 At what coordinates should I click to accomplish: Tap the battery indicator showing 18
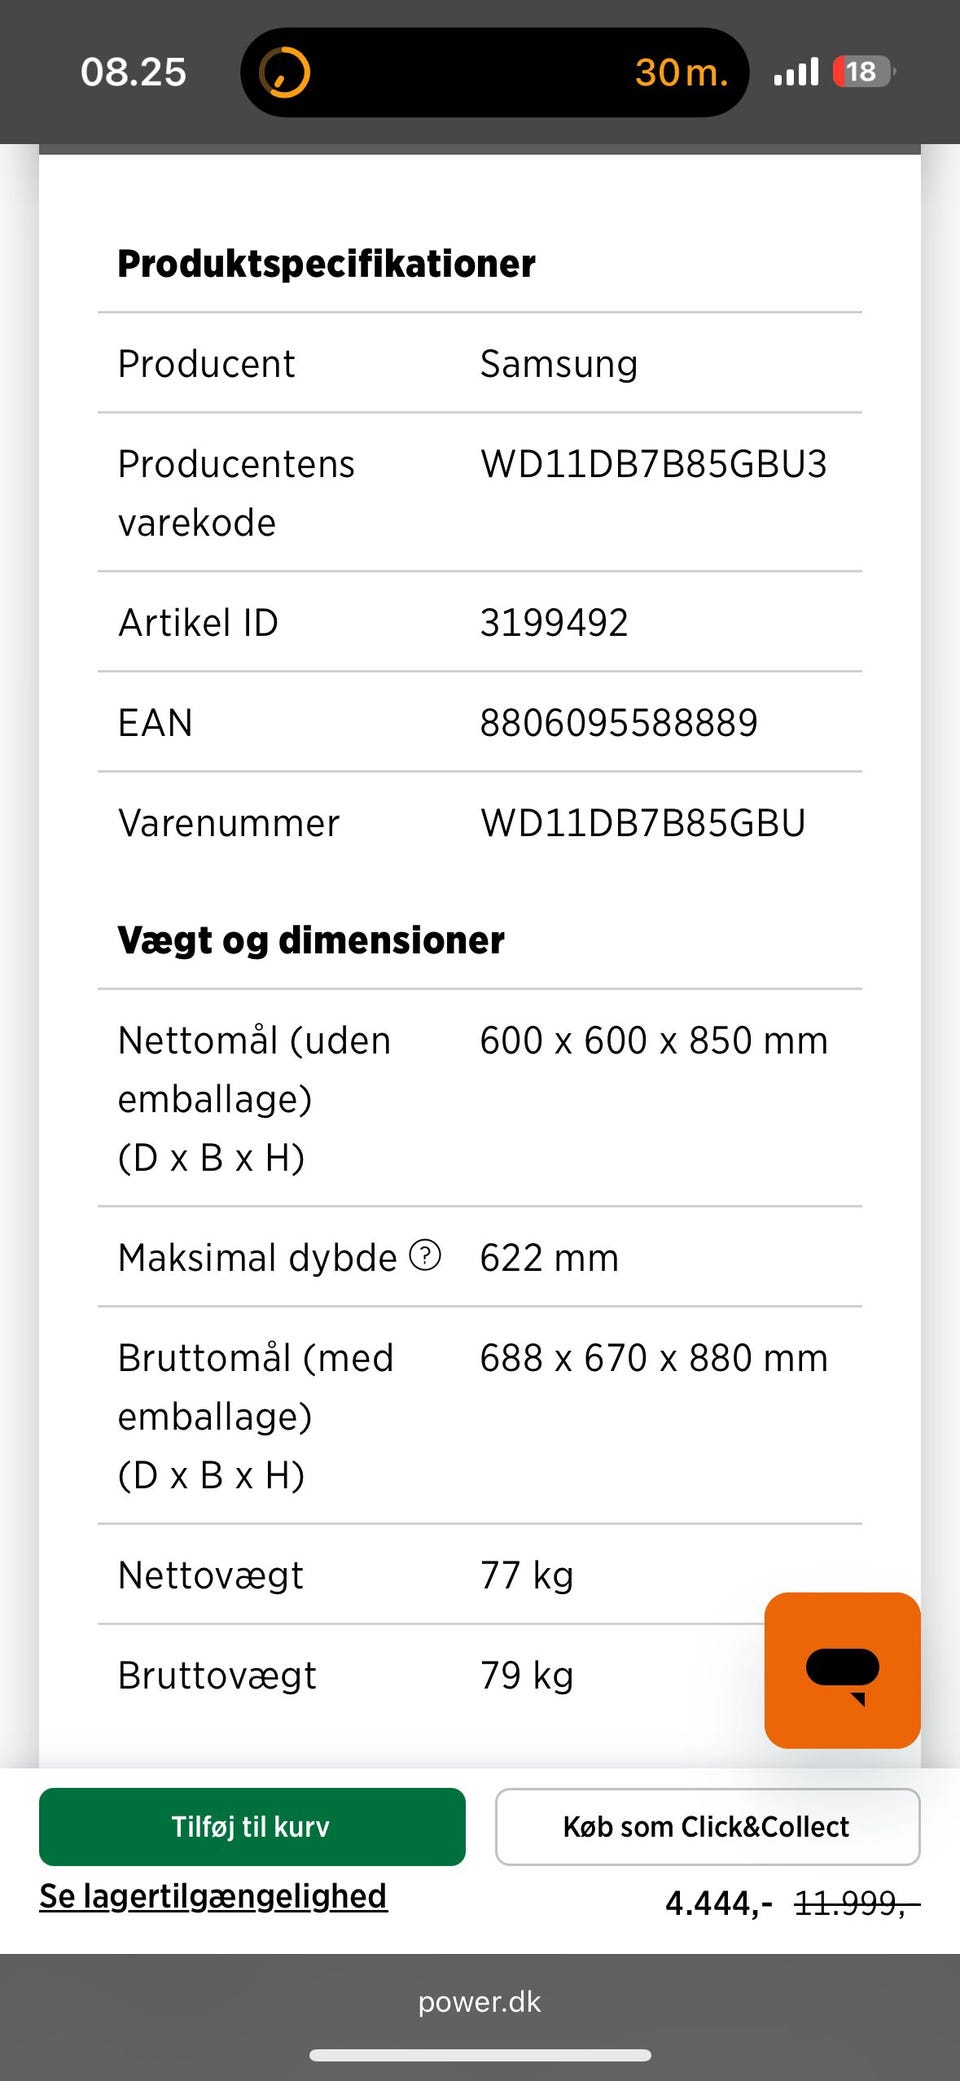(x=864, y=72)
